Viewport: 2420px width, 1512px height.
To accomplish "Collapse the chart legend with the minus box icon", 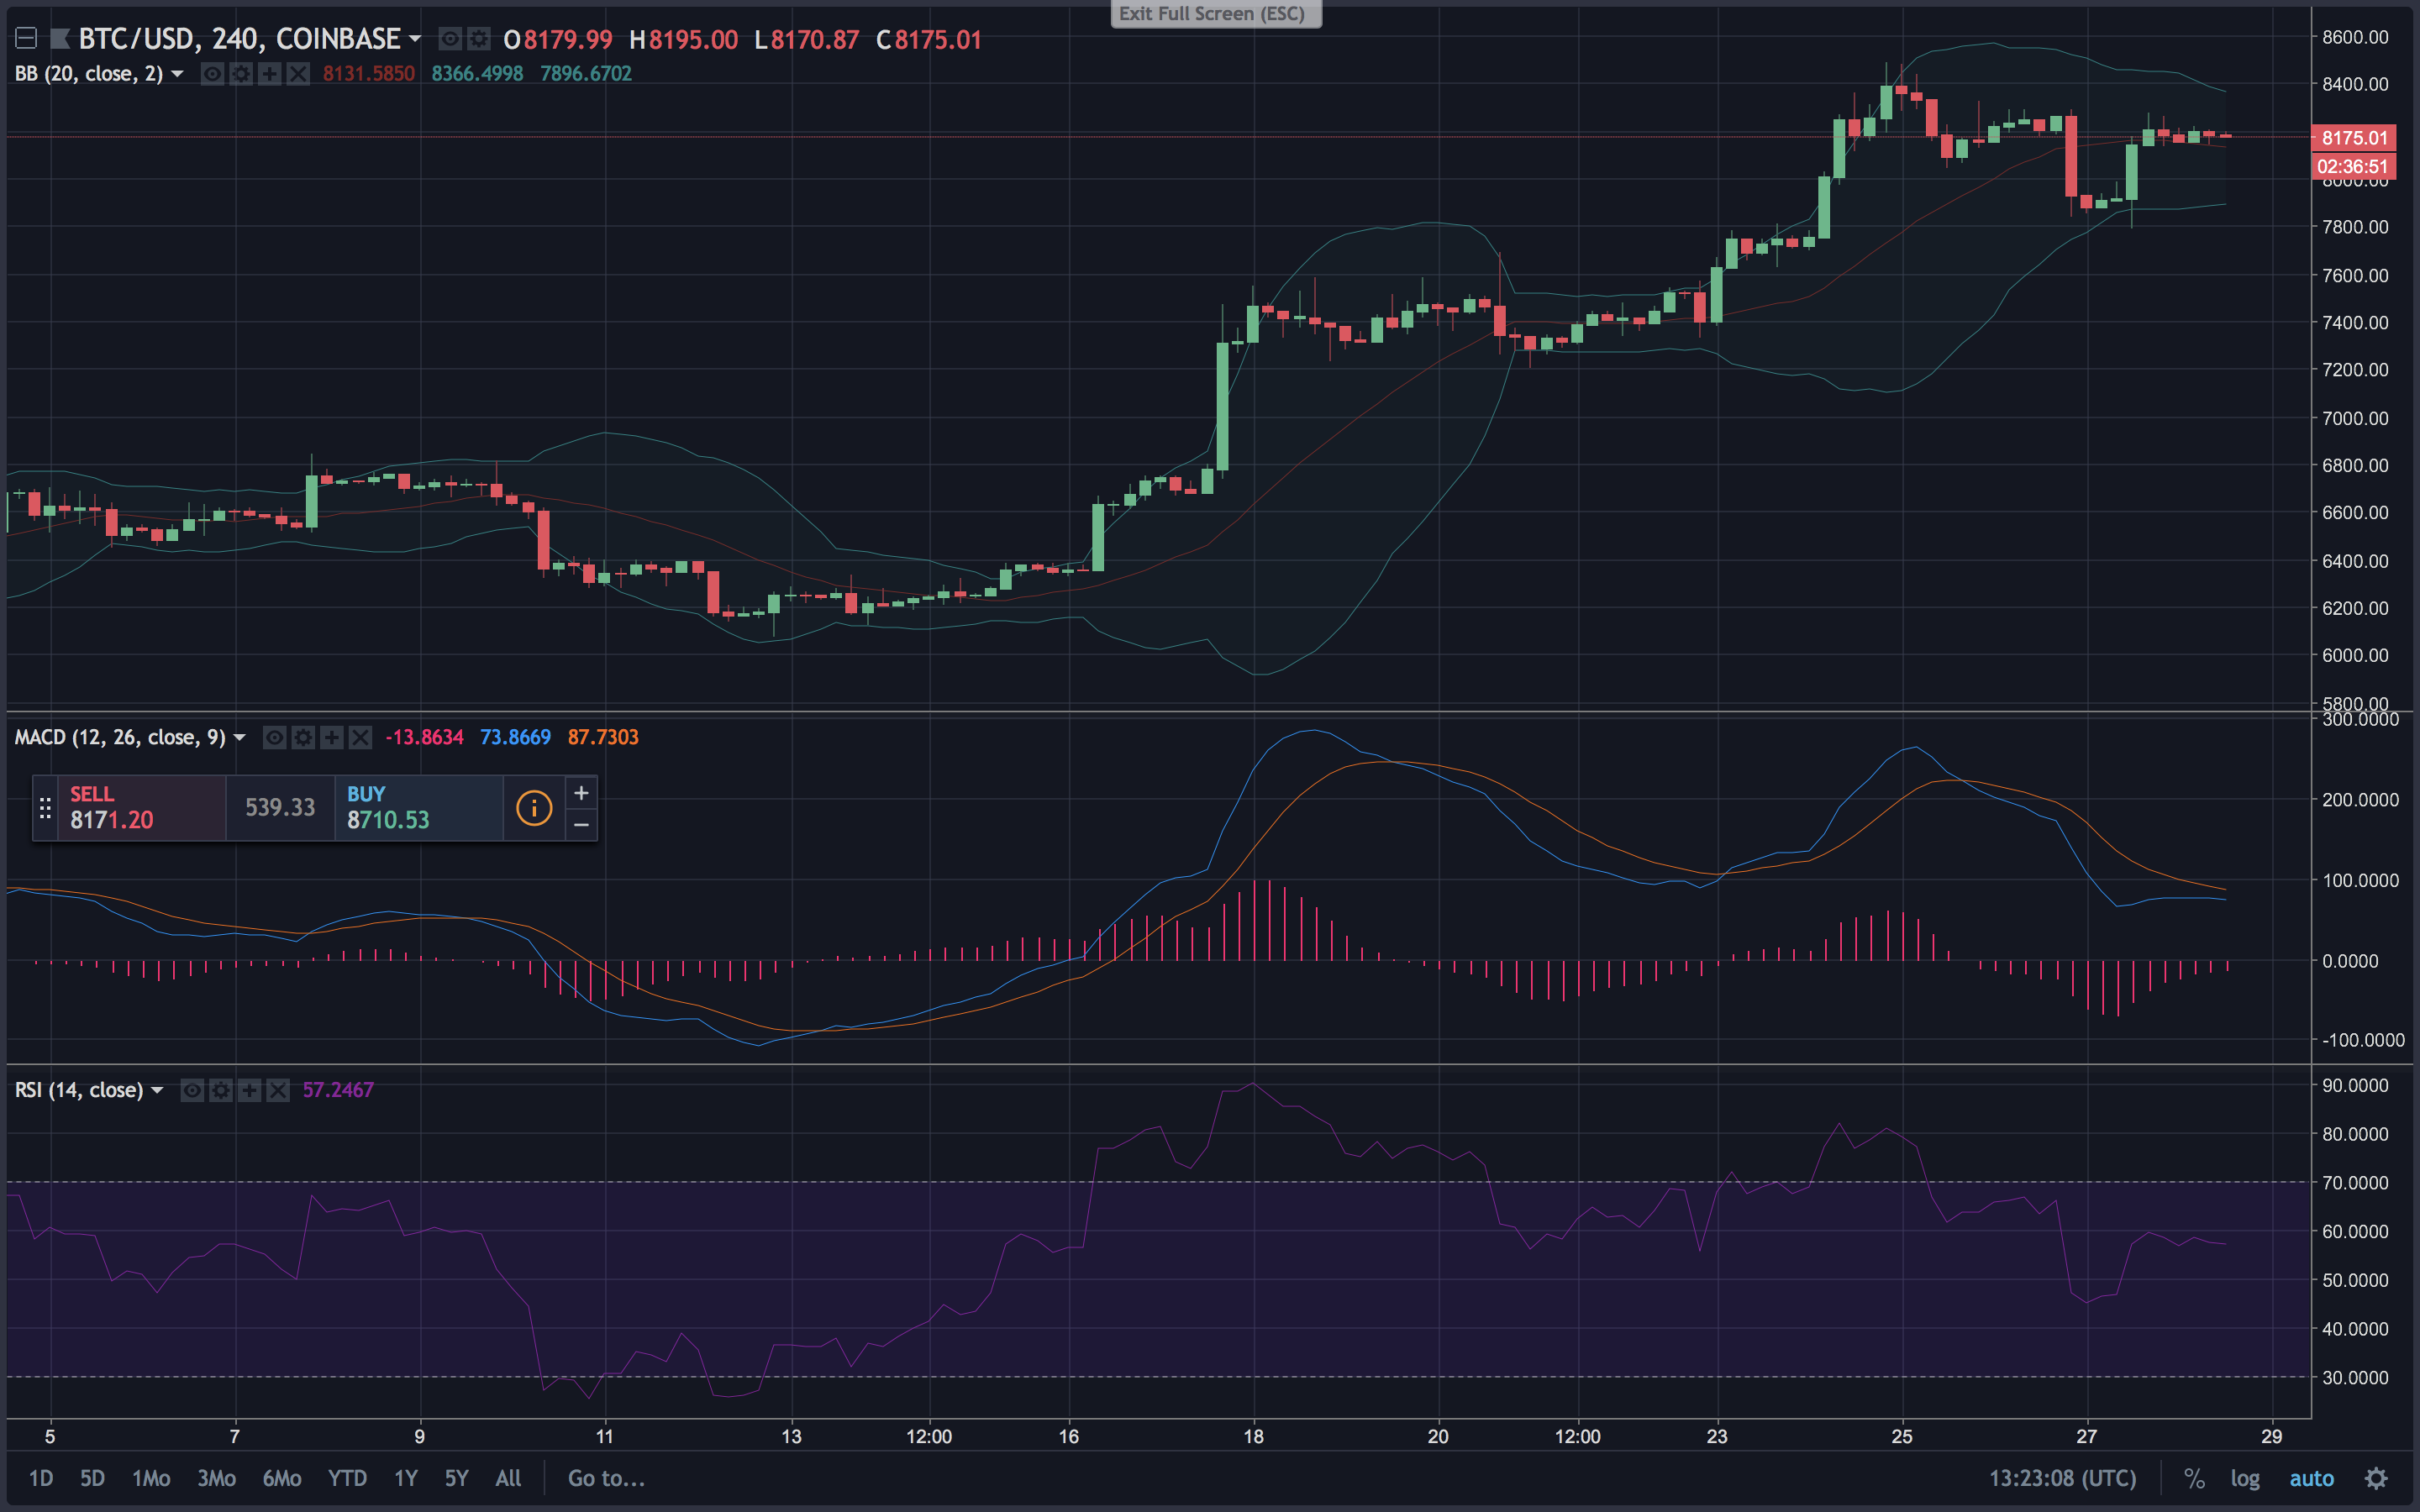I will coord(26,39).
